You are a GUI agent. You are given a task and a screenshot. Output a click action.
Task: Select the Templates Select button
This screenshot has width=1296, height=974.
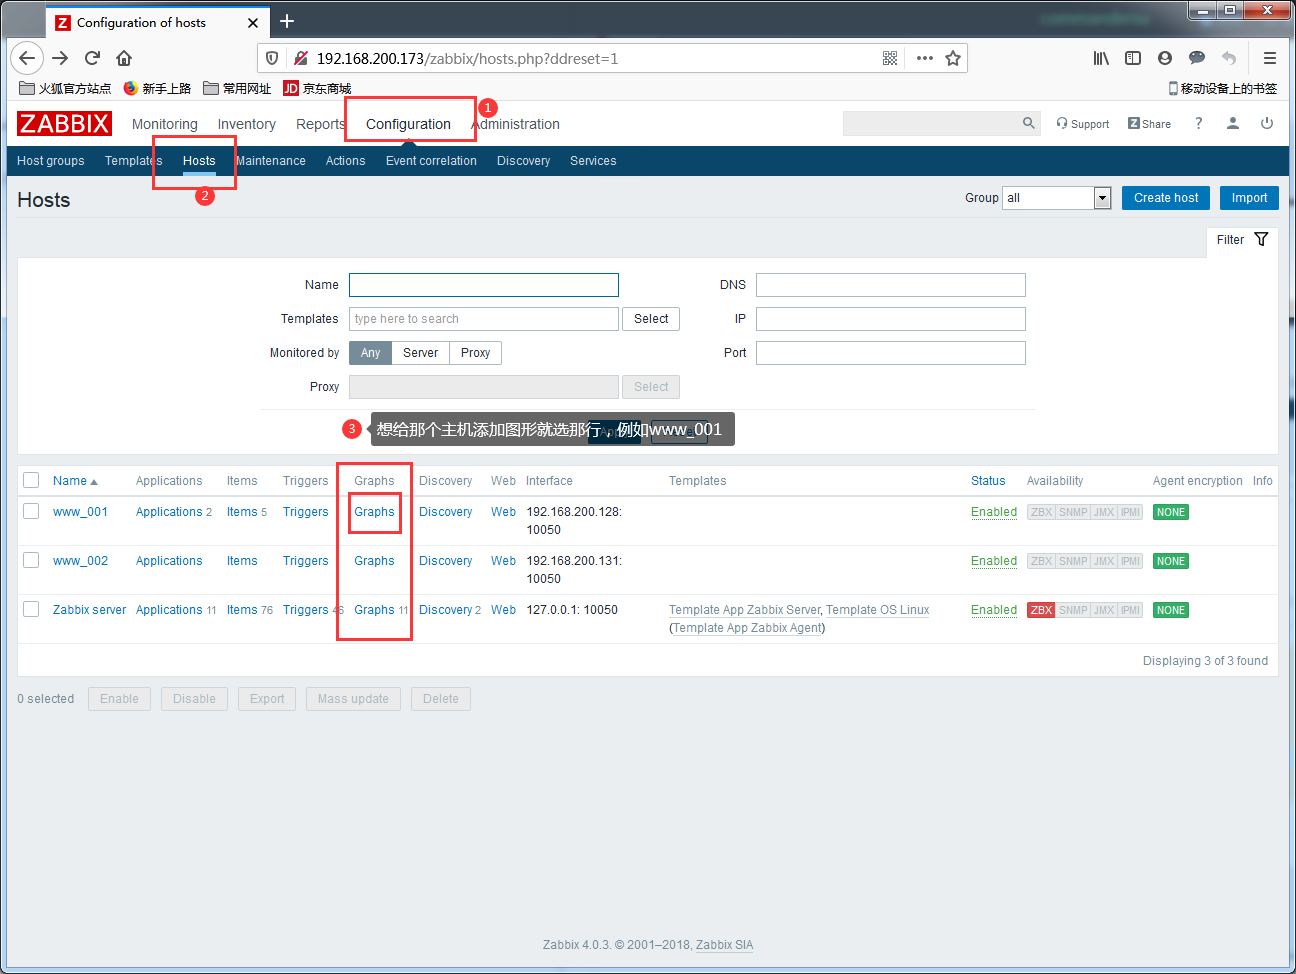click(x=651, y=319)
